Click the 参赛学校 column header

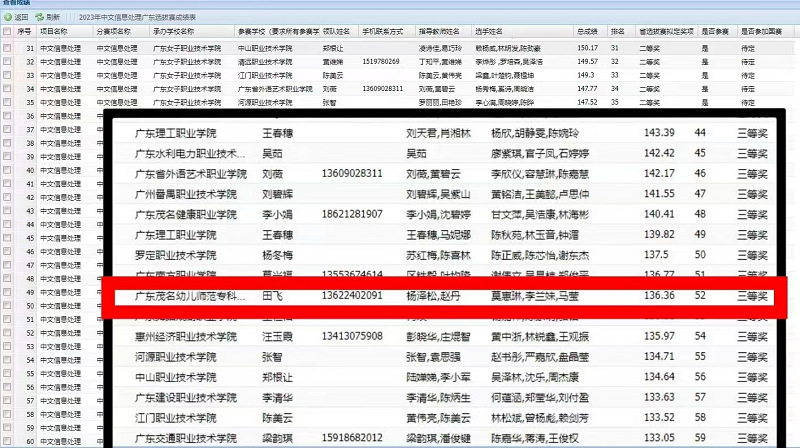(278, 32)
